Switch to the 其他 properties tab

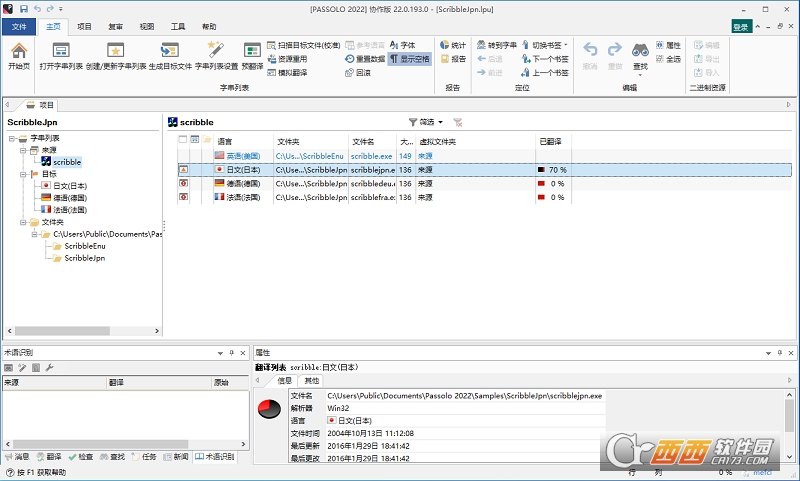click(311, 381)
